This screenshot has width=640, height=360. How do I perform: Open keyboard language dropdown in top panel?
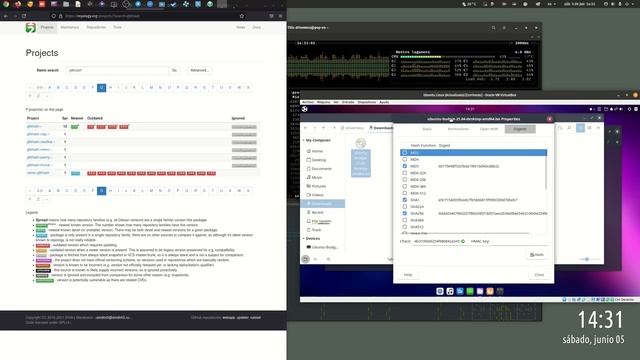point(551,4)
